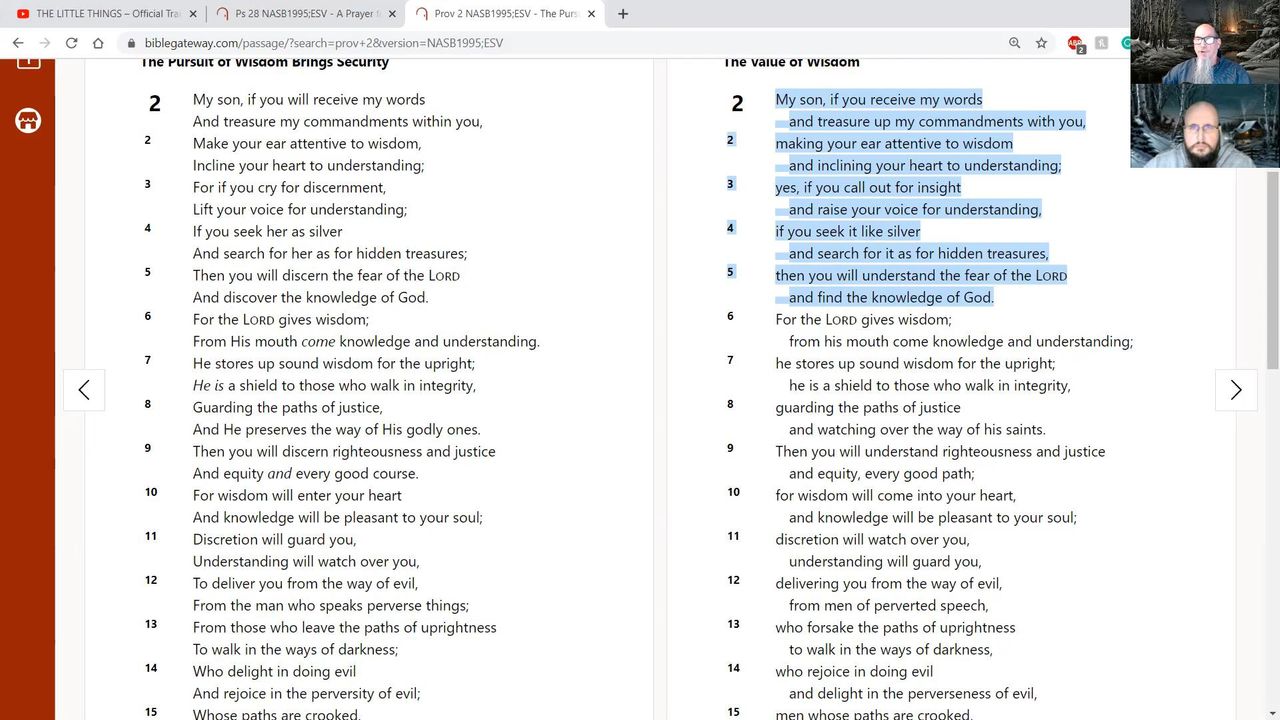The width and height of the screenshot is (1280, 720).
Task: Go to previous chapter with left chevron
Action: [84, 390]
